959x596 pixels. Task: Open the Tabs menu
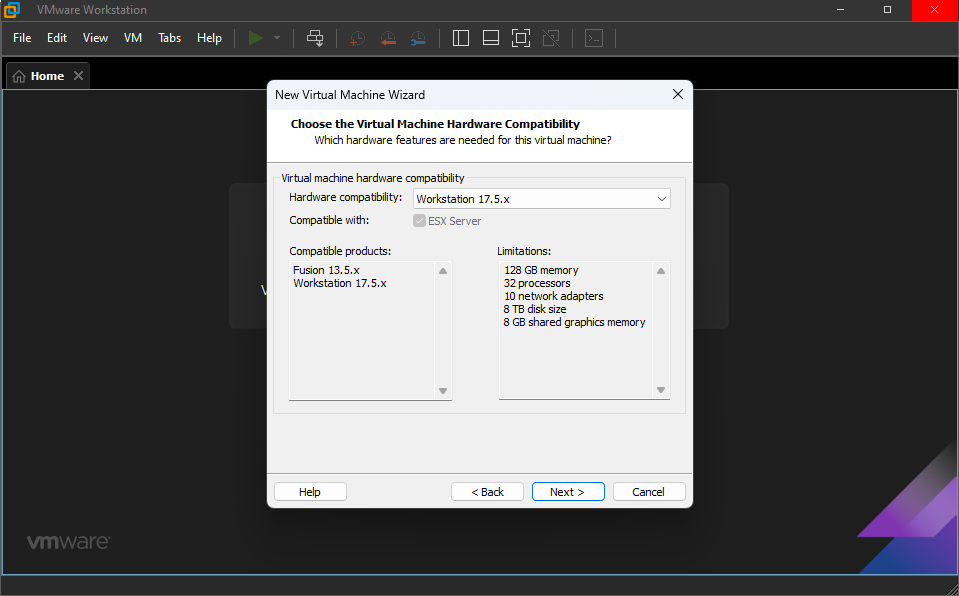click(169, 38)
